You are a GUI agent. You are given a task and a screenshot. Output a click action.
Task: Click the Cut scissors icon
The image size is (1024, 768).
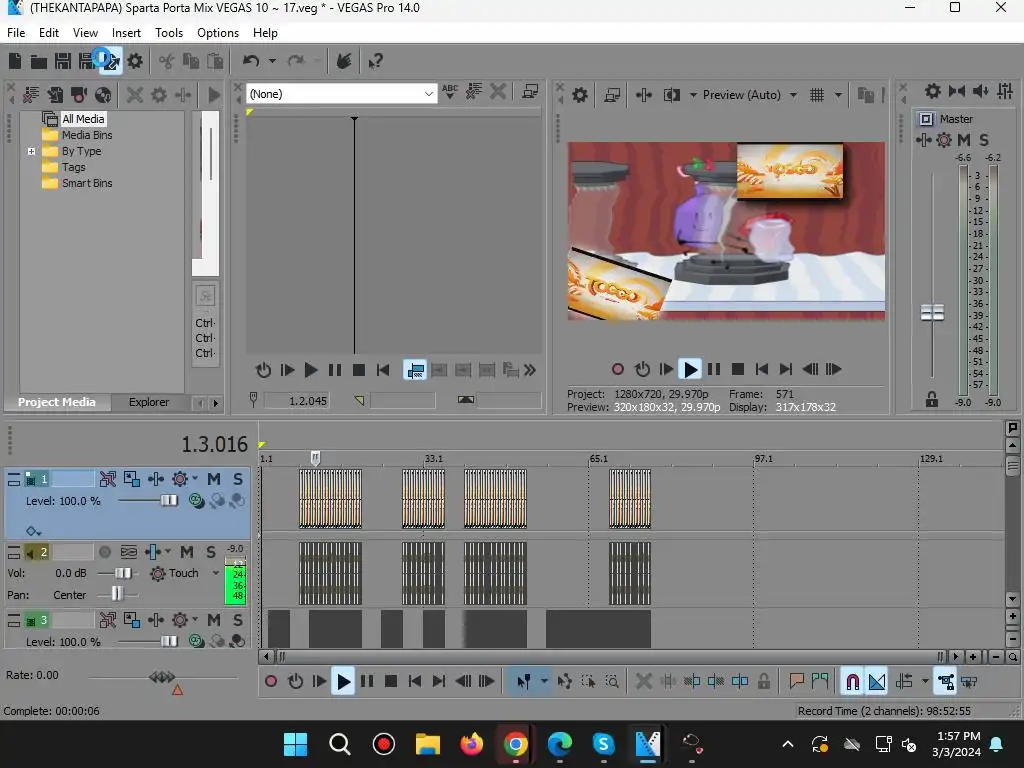[167, 61]
